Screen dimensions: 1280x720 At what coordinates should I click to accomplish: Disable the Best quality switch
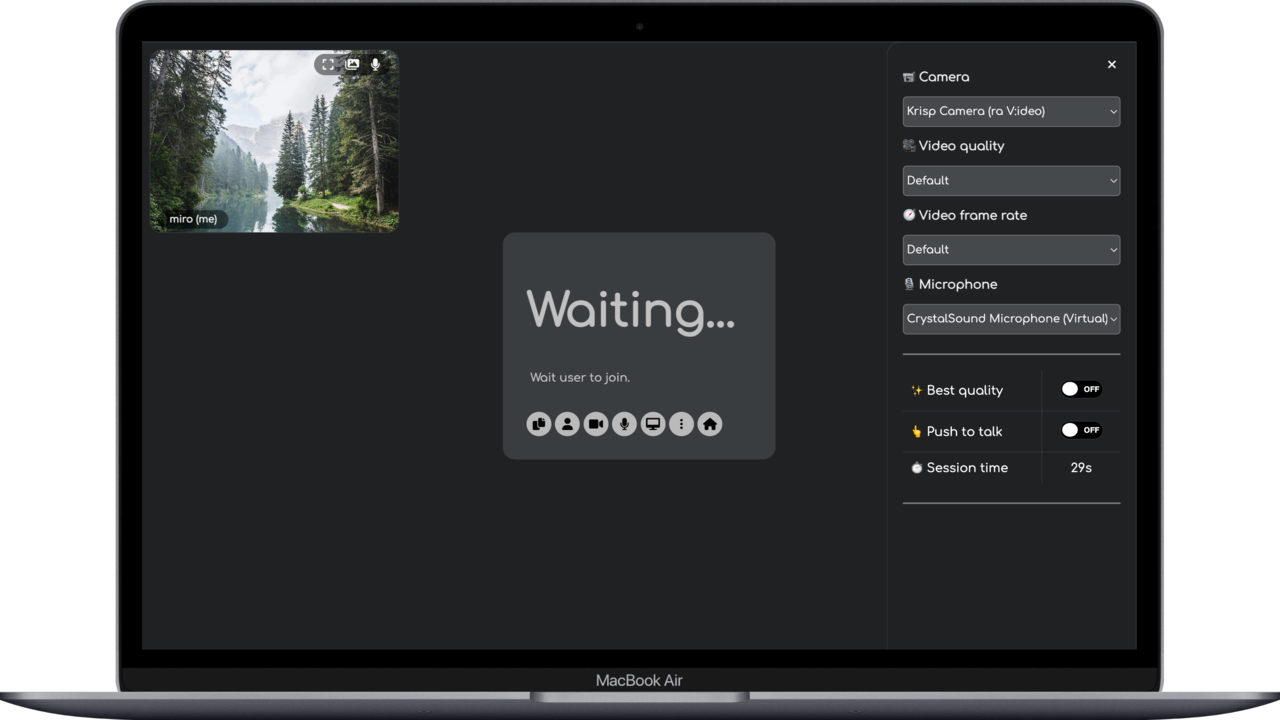1080,389
